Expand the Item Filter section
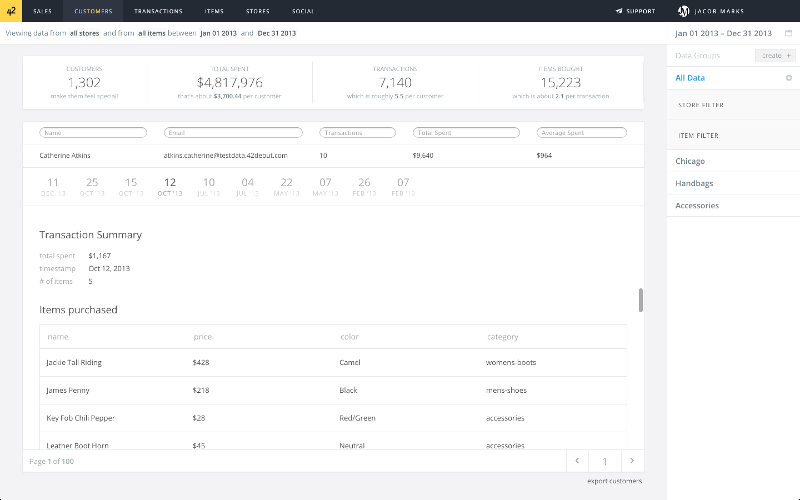Viewport: 800px width, 500px height. click(x=733, y=135)
